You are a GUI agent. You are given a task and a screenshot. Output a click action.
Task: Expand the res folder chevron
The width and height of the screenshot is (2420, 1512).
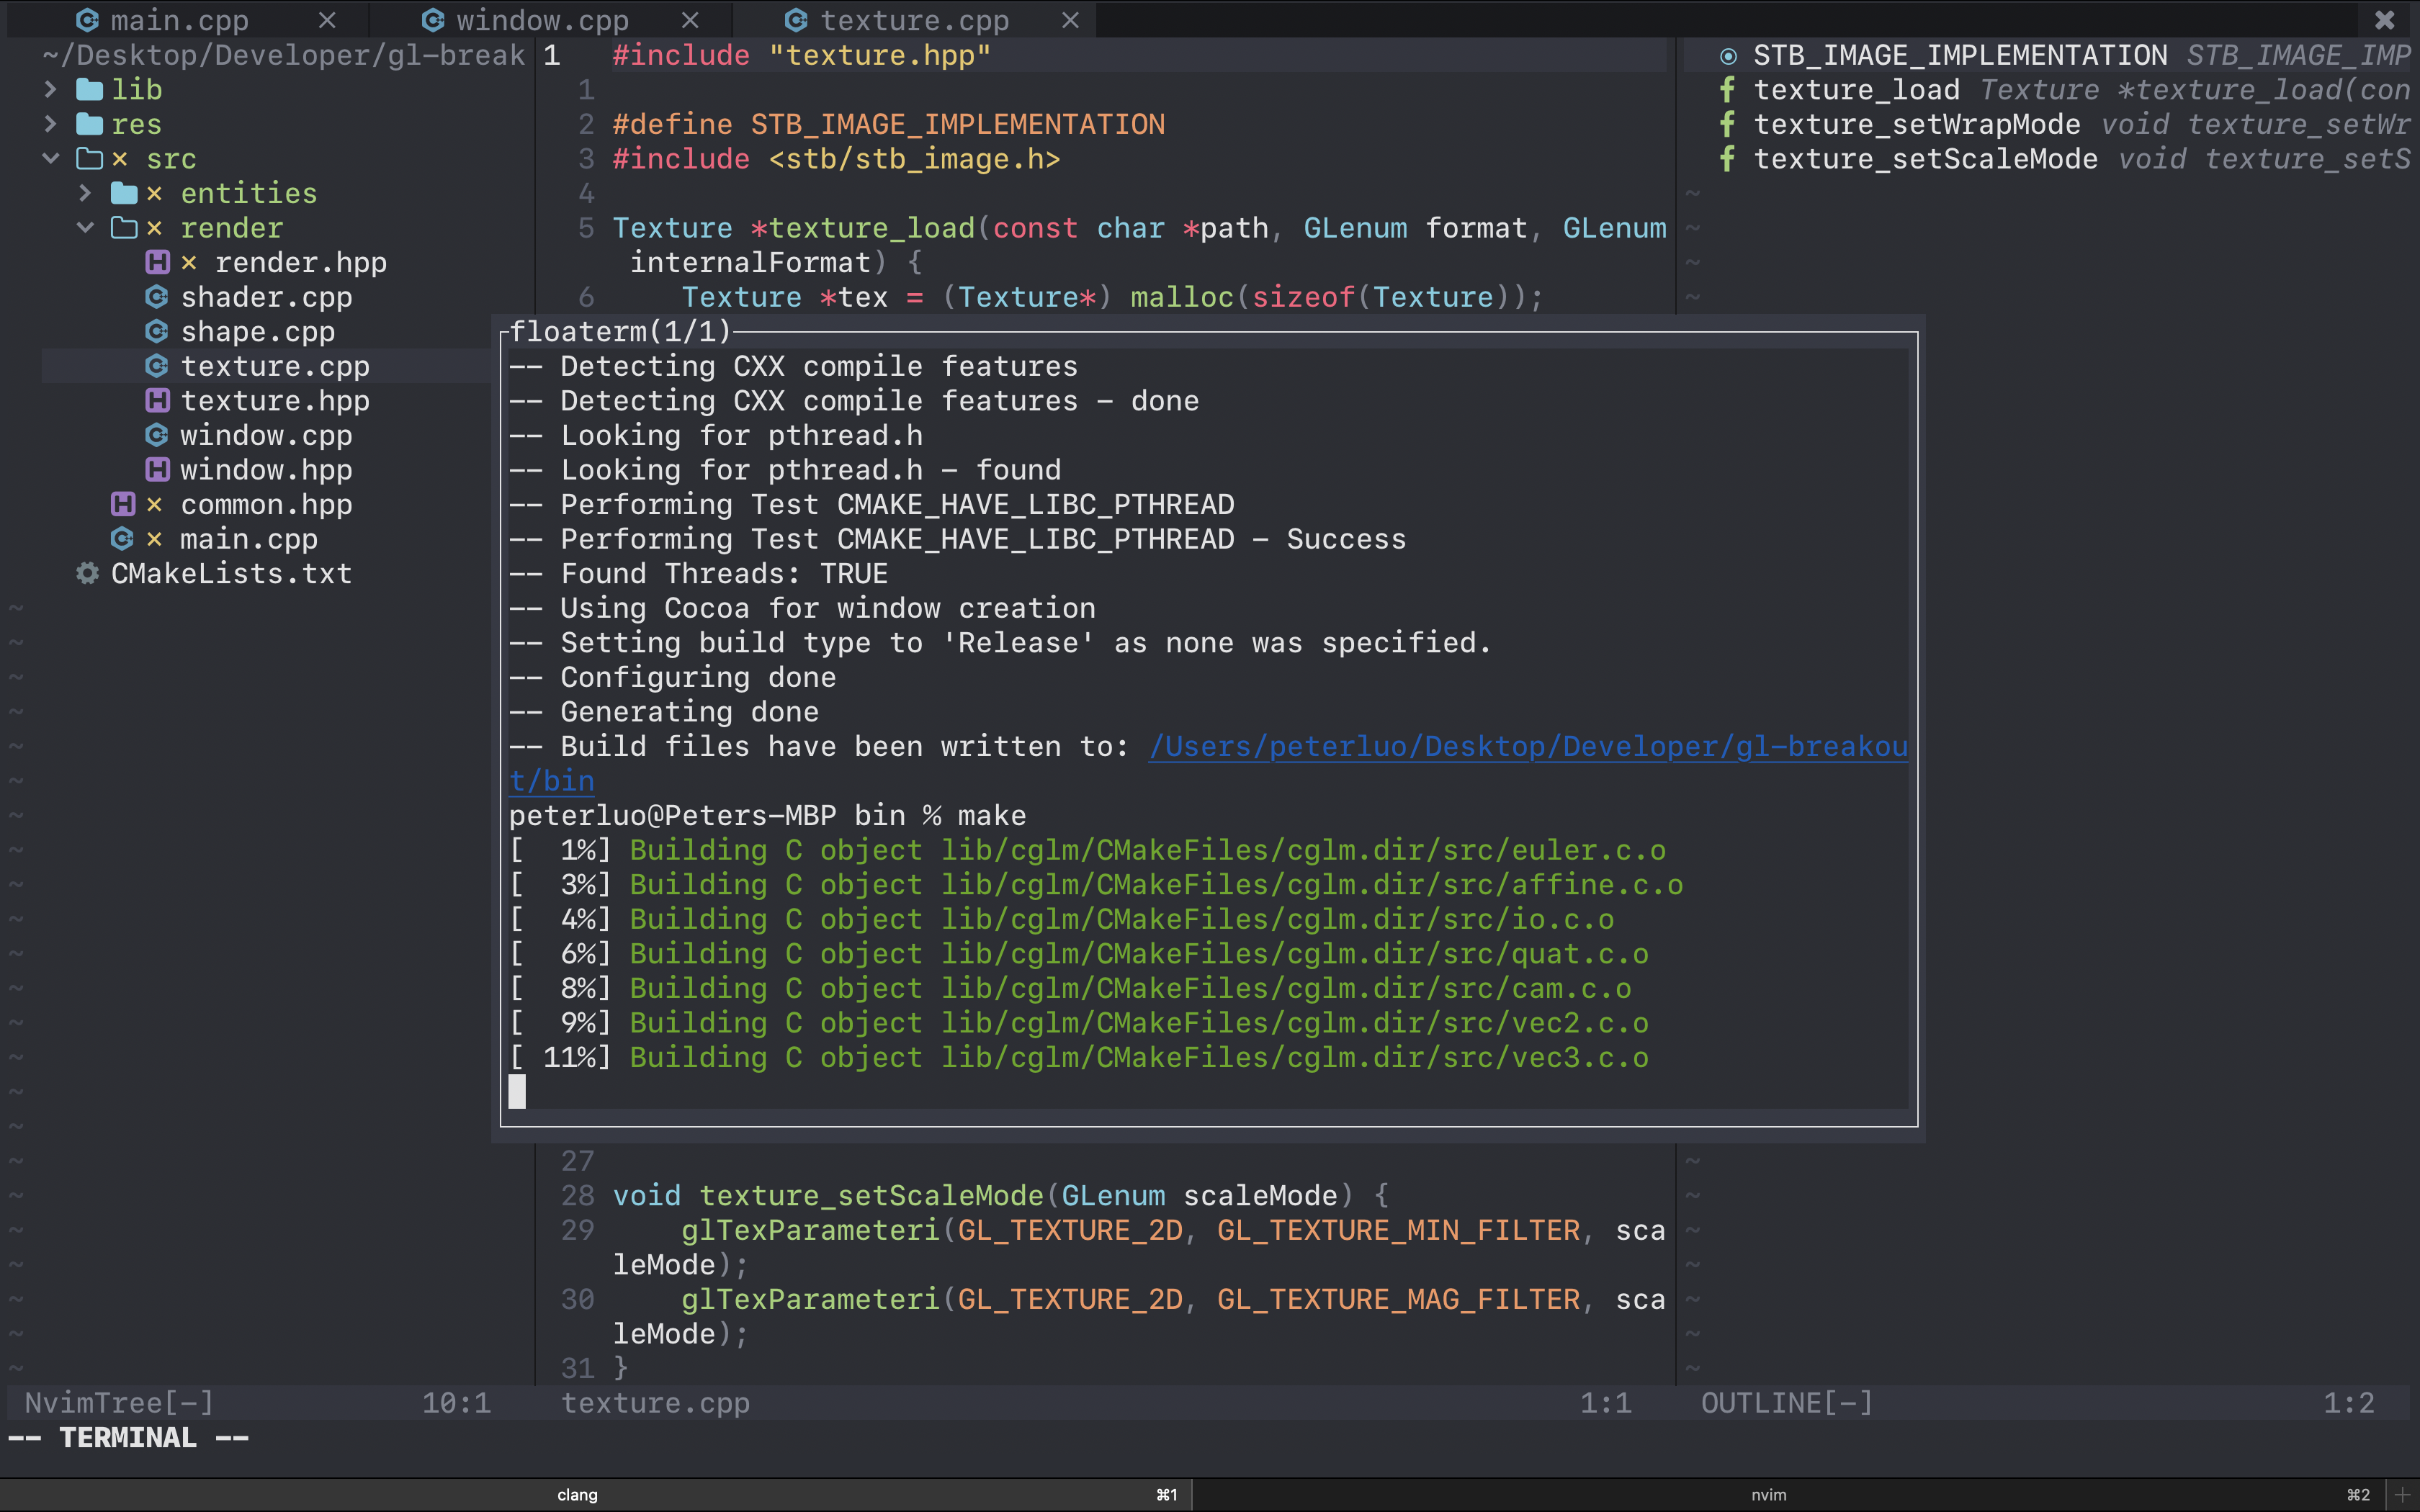[51, 124]
